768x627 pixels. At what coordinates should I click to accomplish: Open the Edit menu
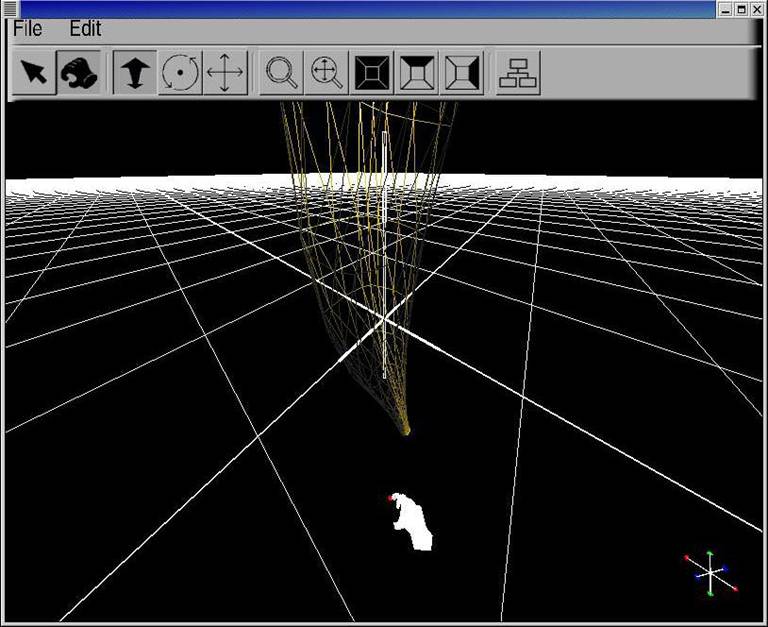click(85, 29)
